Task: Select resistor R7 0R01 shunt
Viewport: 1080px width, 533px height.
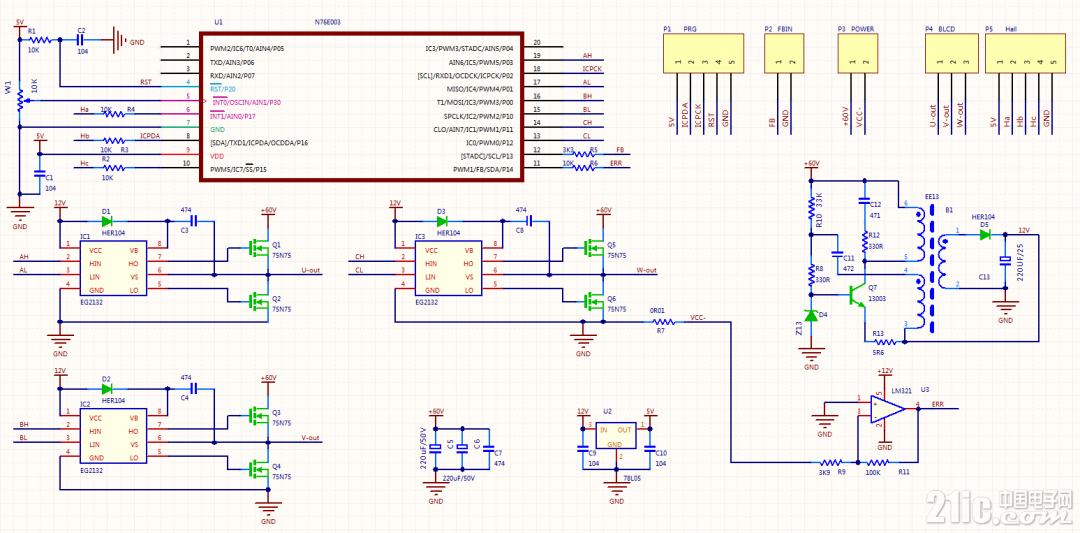Action: click(665, 322)
